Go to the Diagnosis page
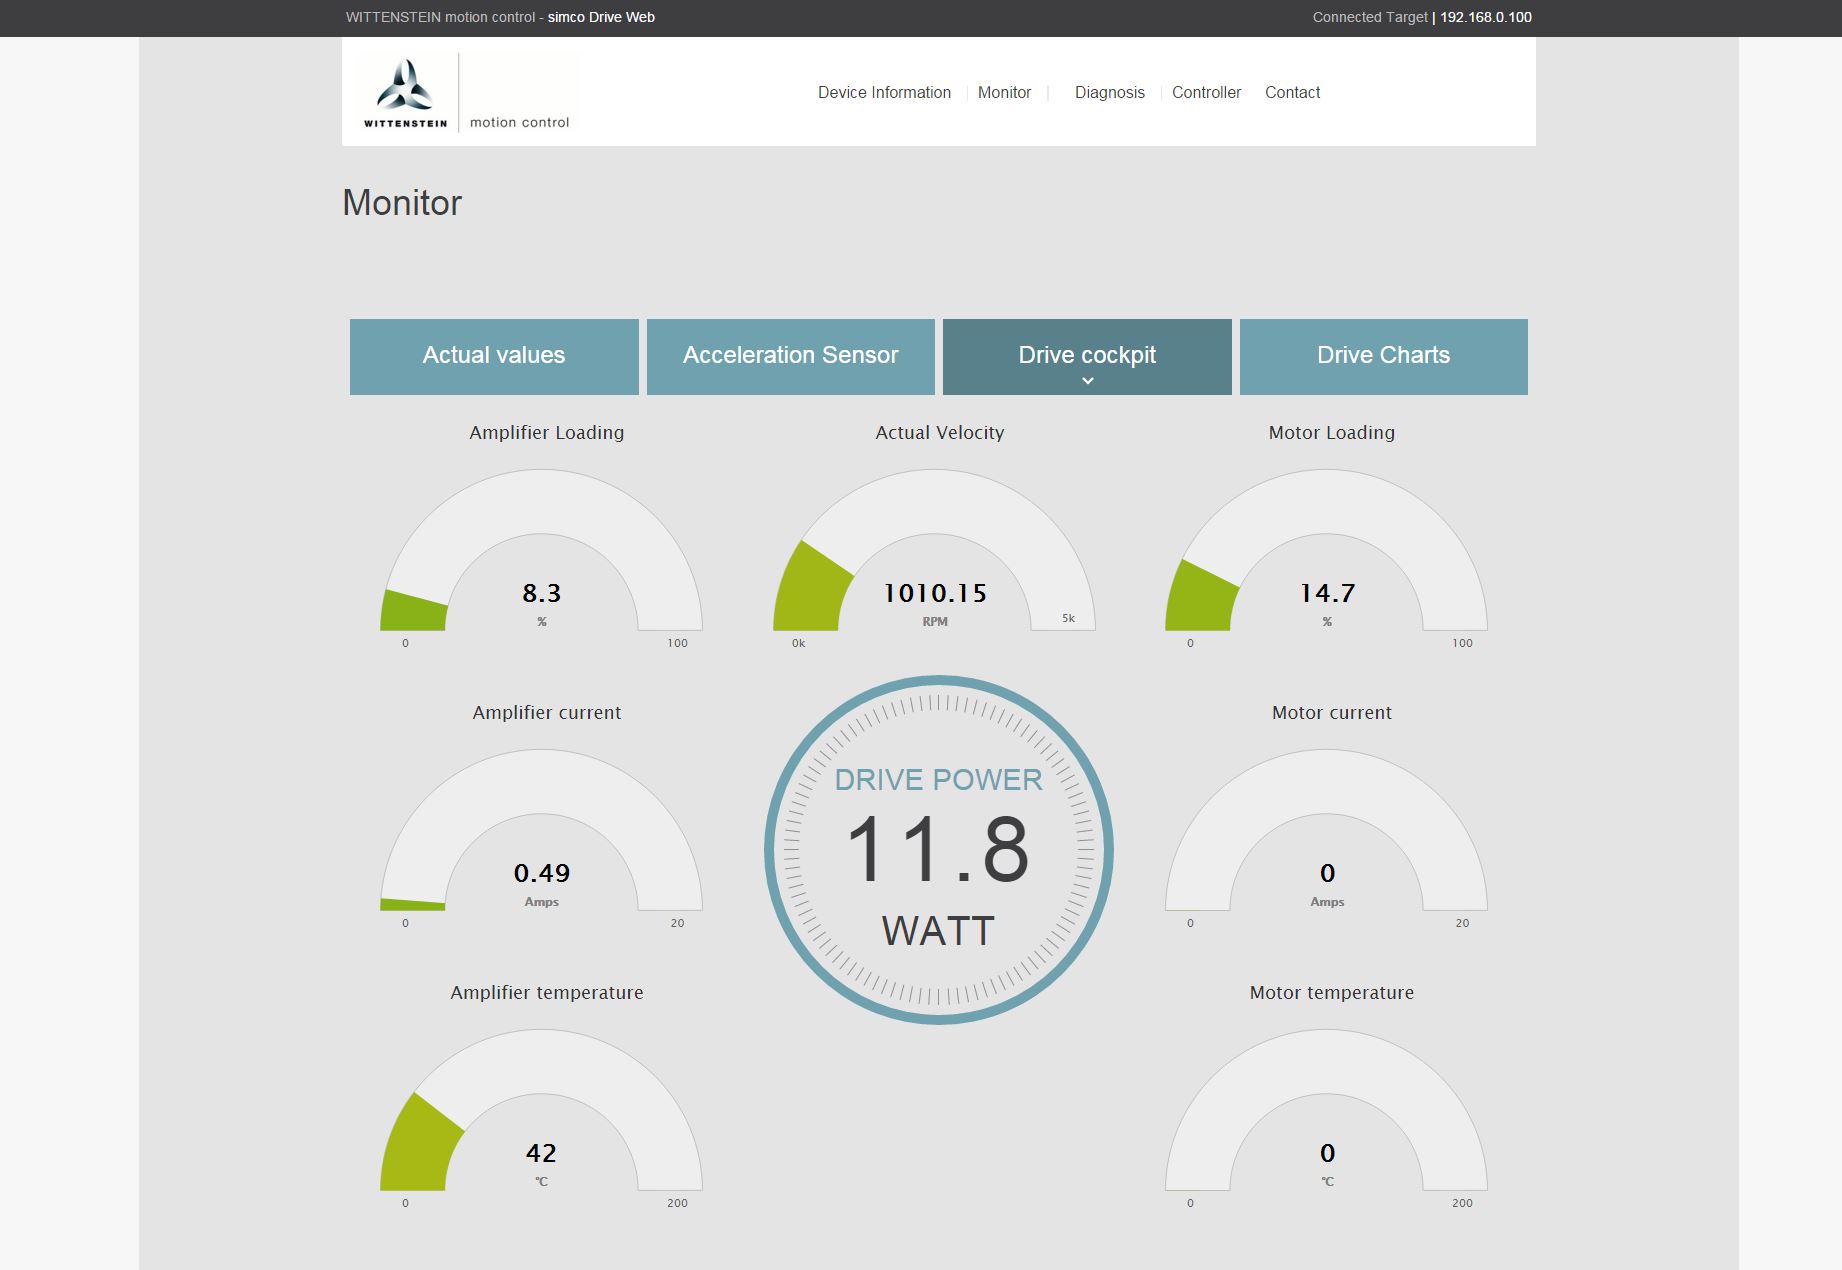The image size is (1842, 1270). pyautogui.click(x=1109, y=92)
